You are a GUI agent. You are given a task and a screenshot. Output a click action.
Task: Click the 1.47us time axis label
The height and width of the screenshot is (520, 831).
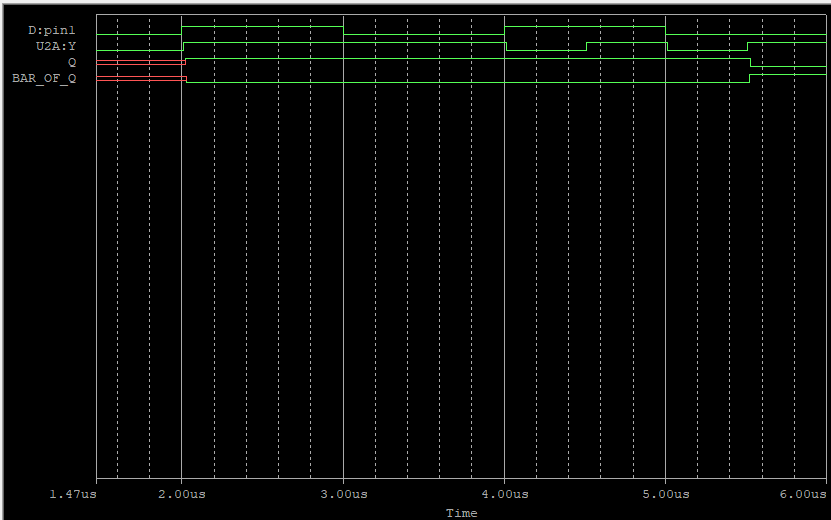coord(73,494)
